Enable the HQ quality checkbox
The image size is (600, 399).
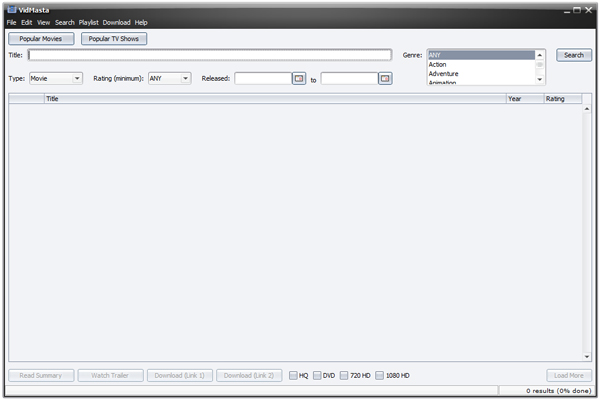293,375
